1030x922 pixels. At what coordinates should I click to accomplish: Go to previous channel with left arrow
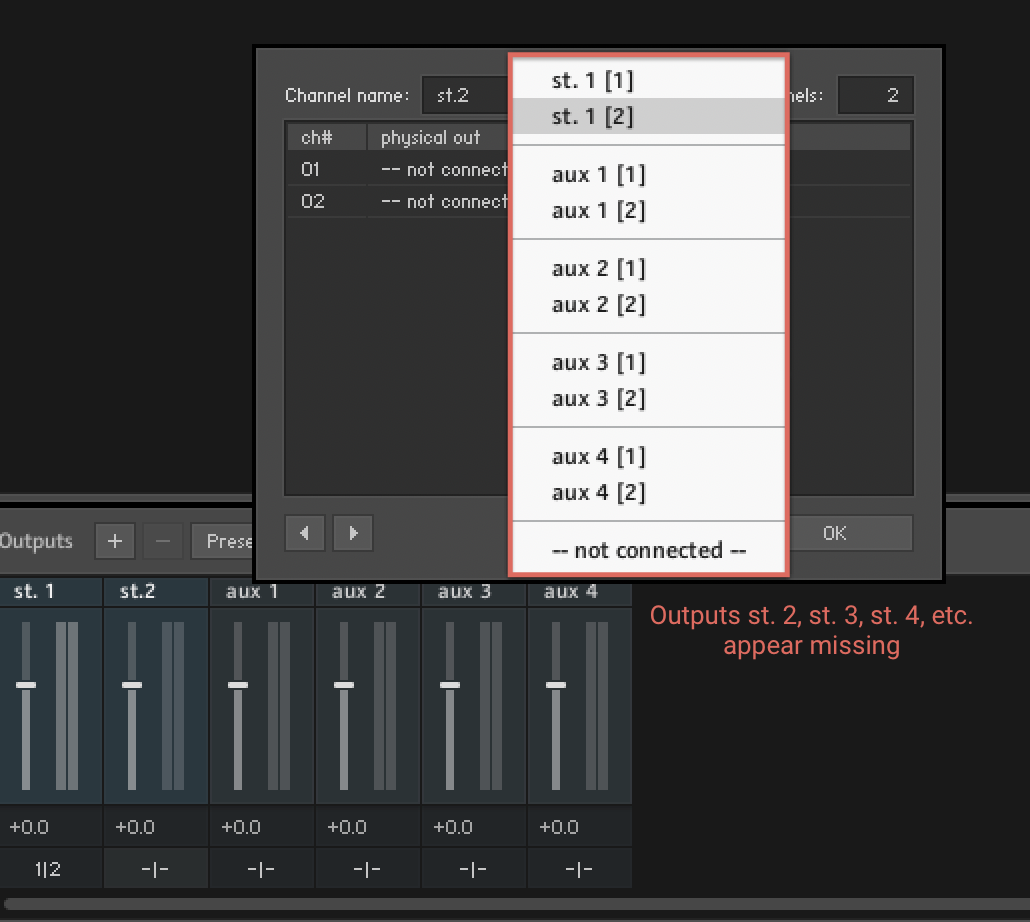[304, 533]
